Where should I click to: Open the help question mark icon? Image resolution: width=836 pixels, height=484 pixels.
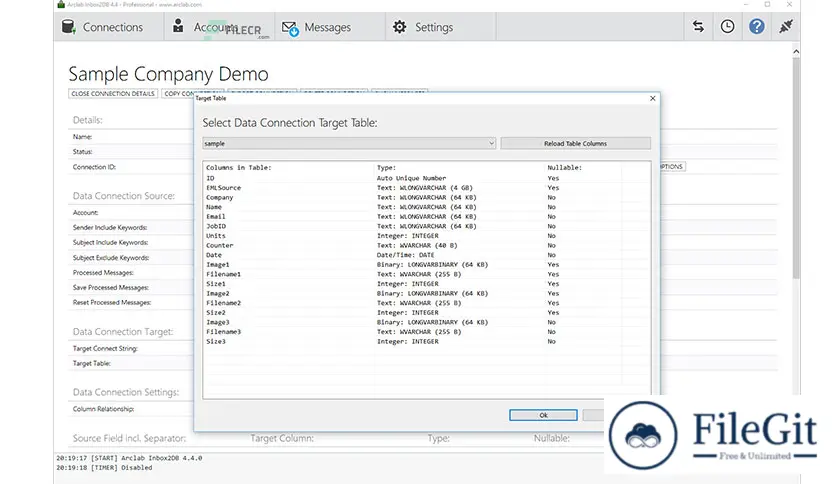tap(757, 27)
